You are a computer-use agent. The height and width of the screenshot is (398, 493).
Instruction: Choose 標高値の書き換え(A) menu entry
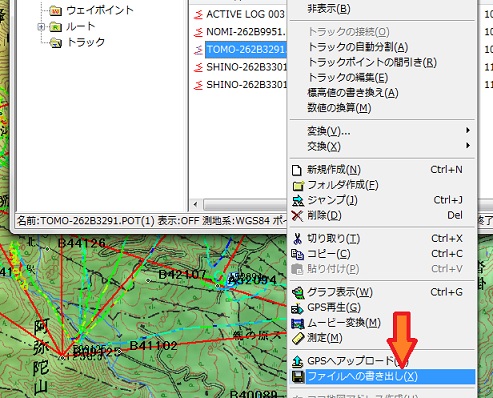(353, 93)
